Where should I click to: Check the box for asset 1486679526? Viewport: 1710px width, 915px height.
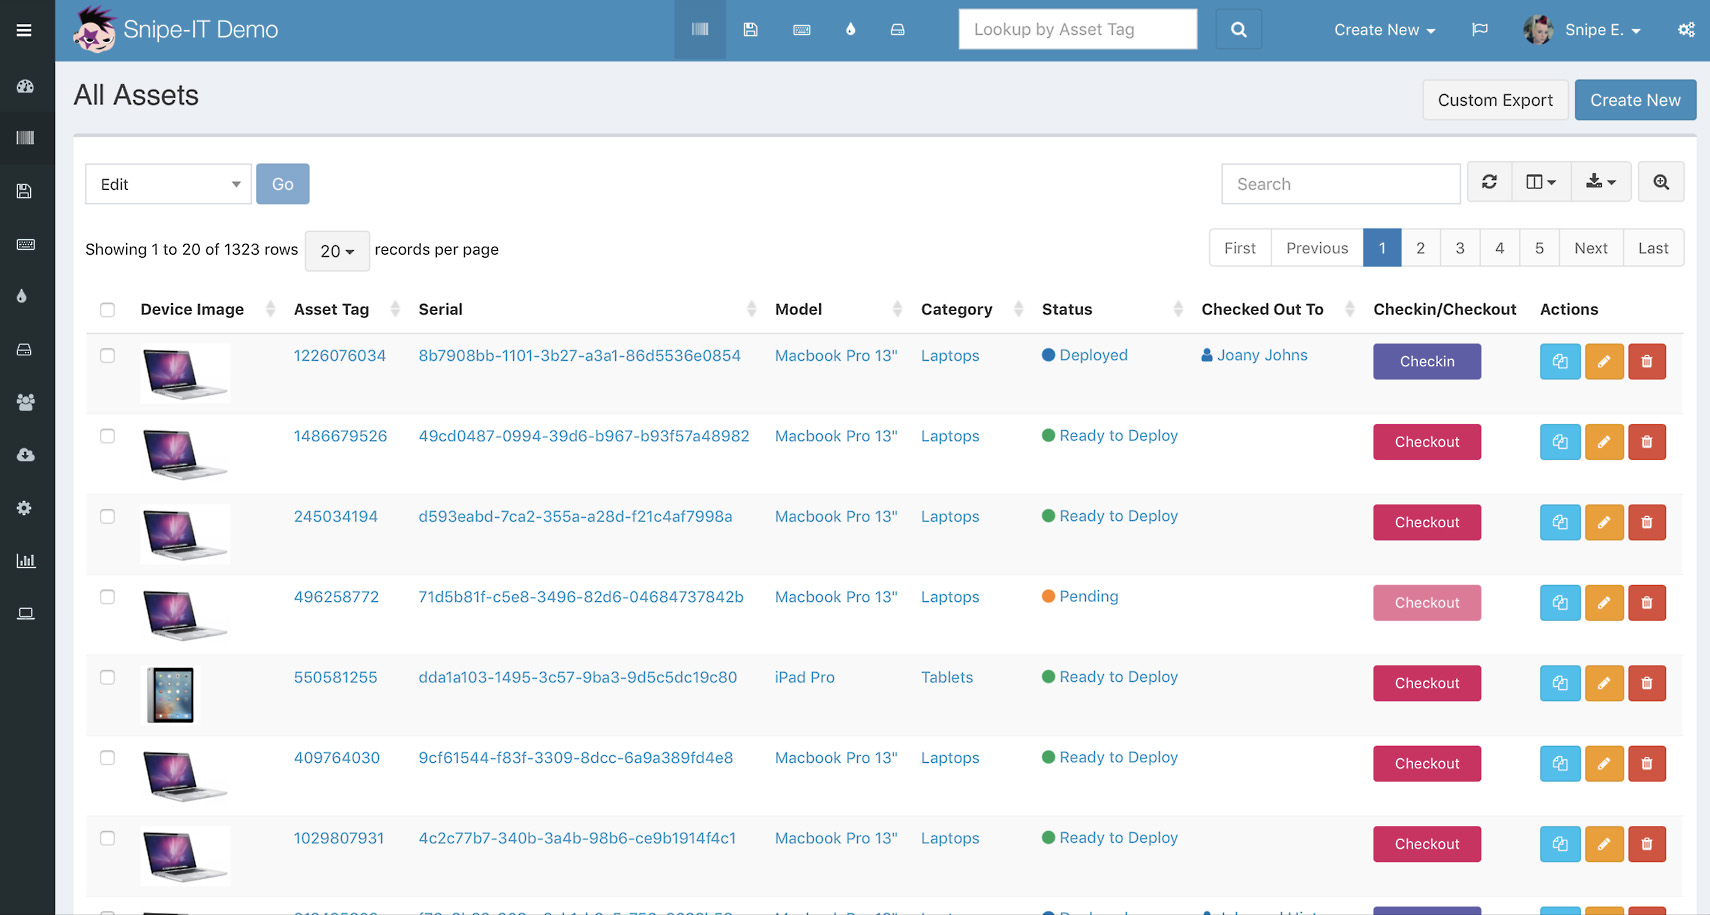pyautogui.click(x=108, y=436)
